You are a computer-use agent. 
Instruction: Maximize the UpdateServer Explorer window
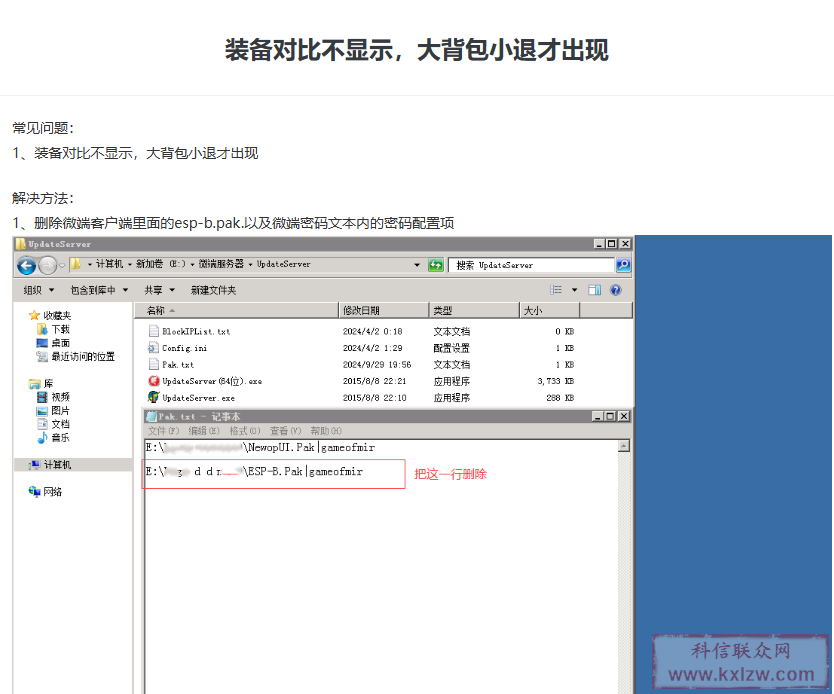(612, 244)
